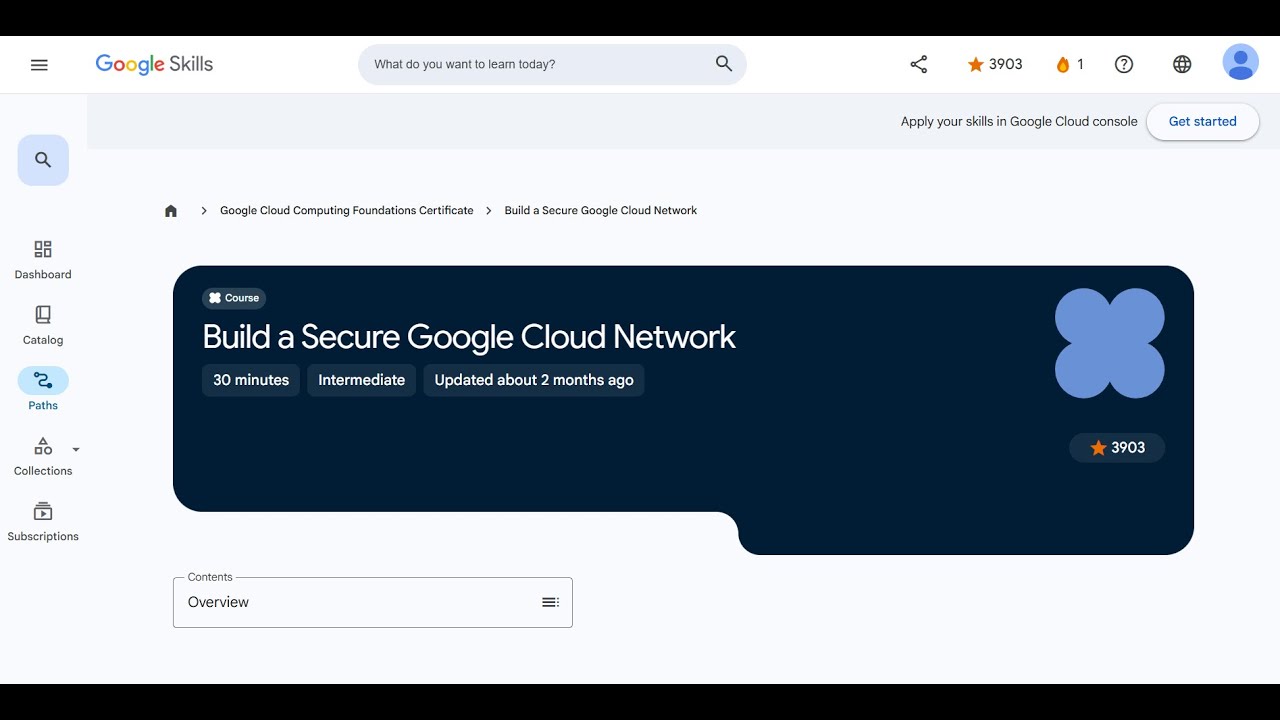
Task: Click Build a Secure Google Cloud Network breadcrumb
Action: click(601, 211)
